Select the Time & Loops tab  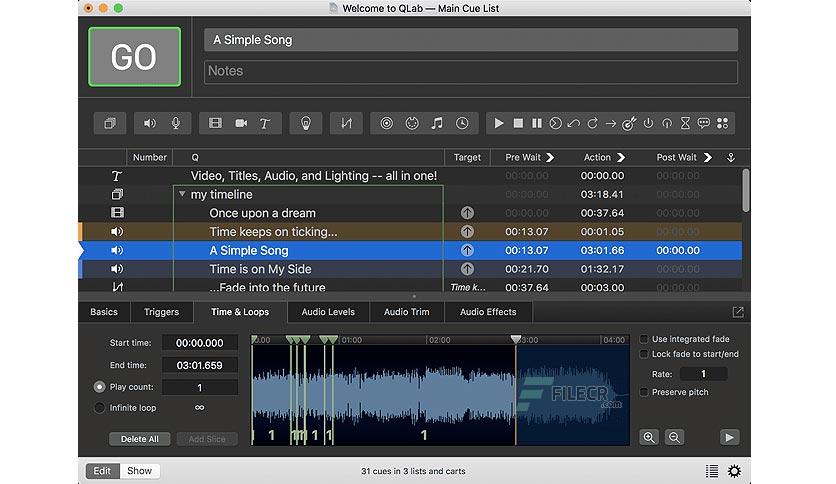tap(240, 312)
